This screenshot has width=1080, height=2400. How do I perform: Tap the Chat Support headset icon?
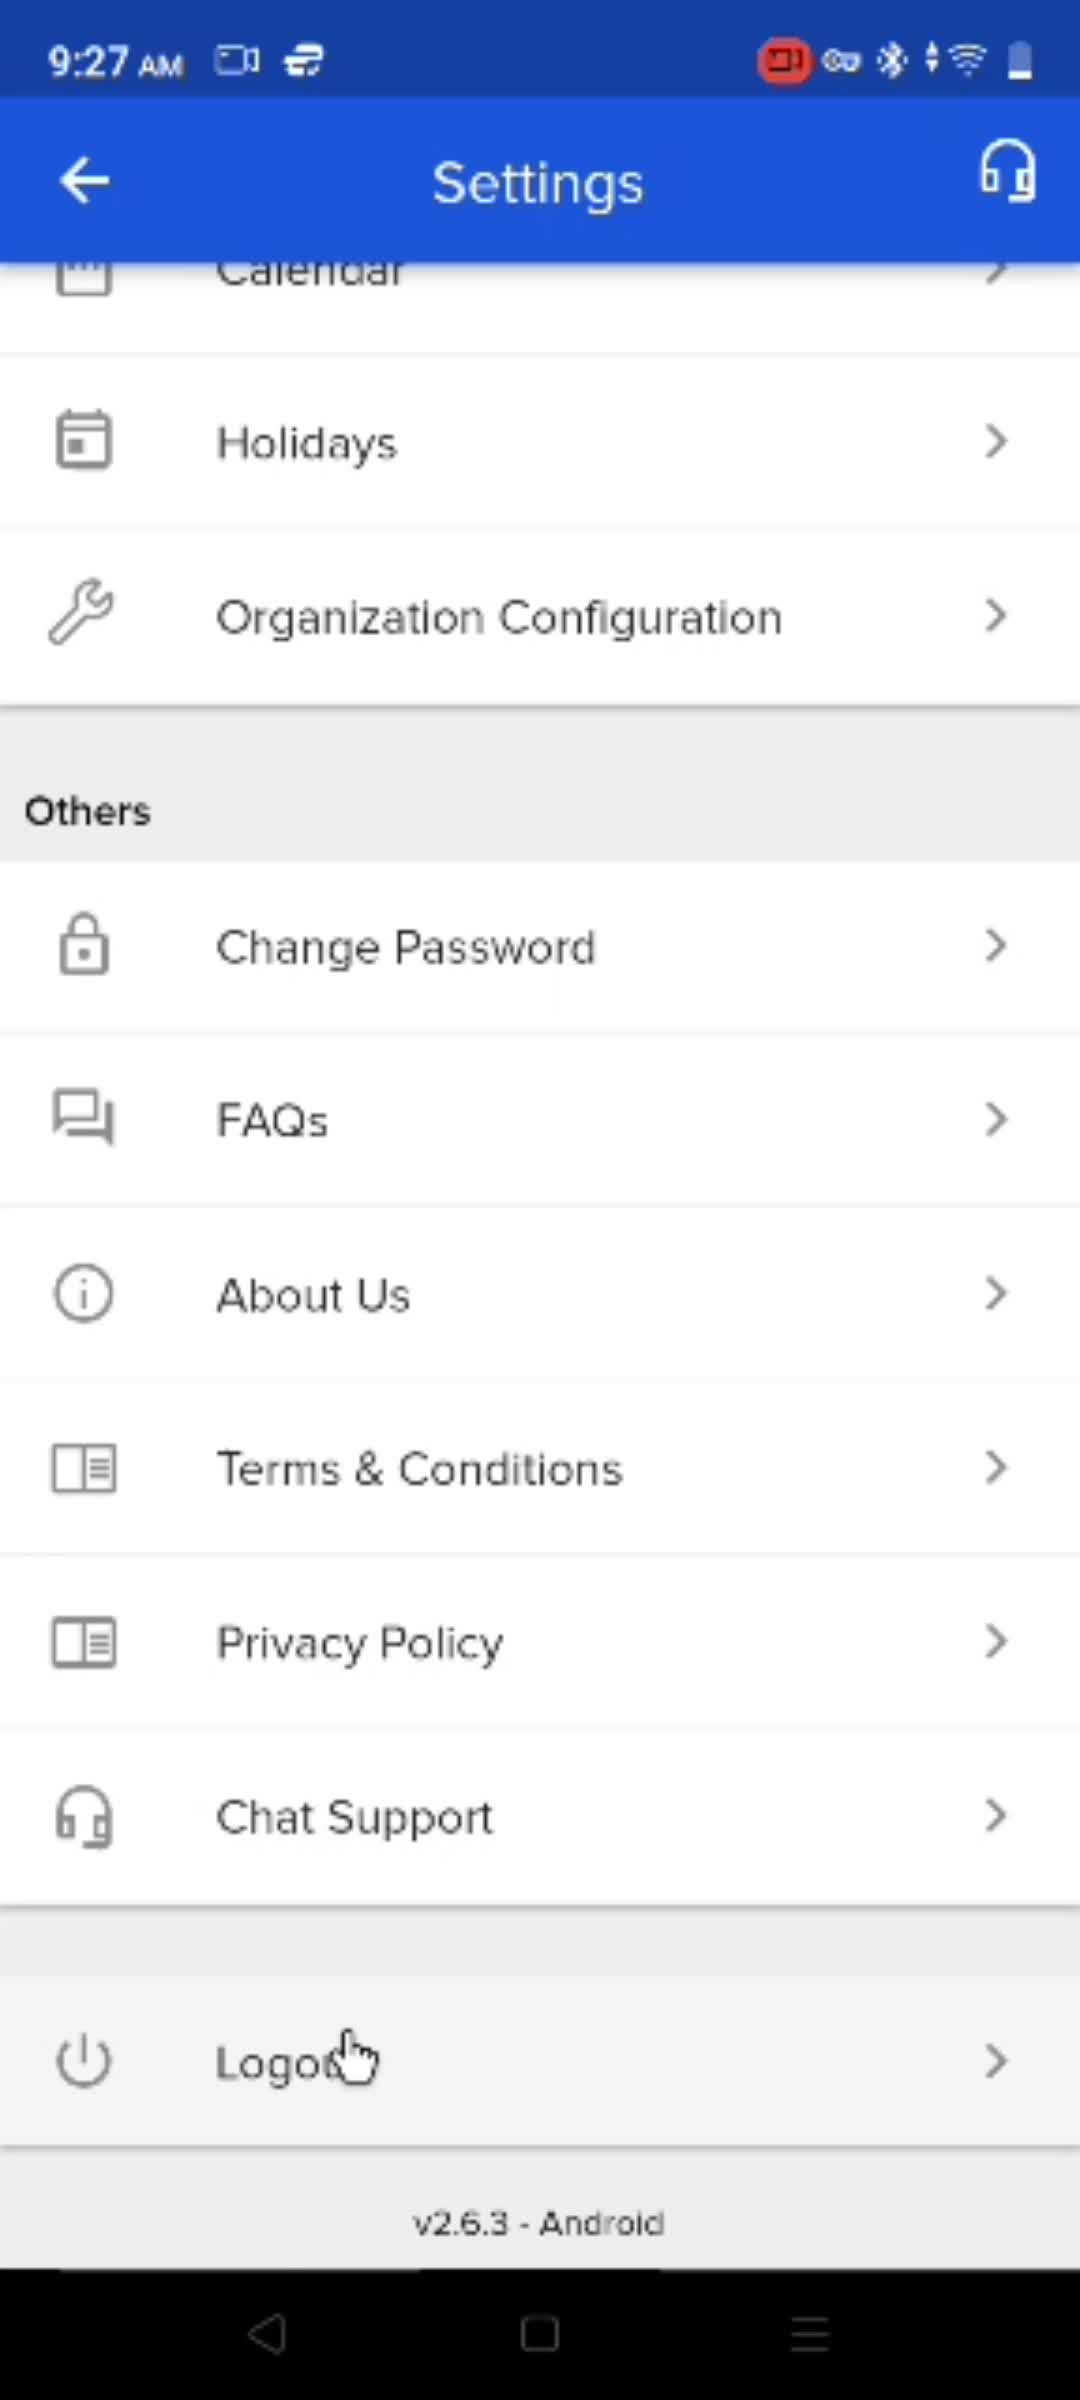pos(83,1817)
